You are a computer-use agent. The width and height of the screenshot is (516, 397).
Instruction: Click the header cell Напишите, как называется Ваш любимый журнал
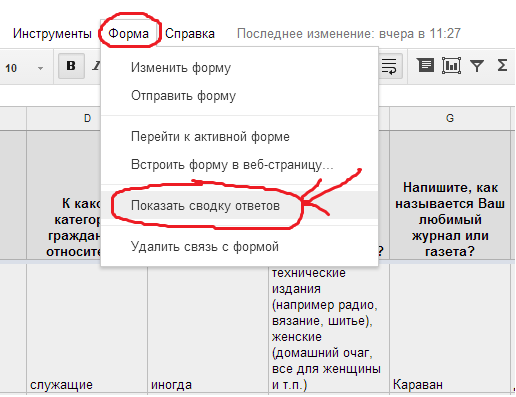450,195
